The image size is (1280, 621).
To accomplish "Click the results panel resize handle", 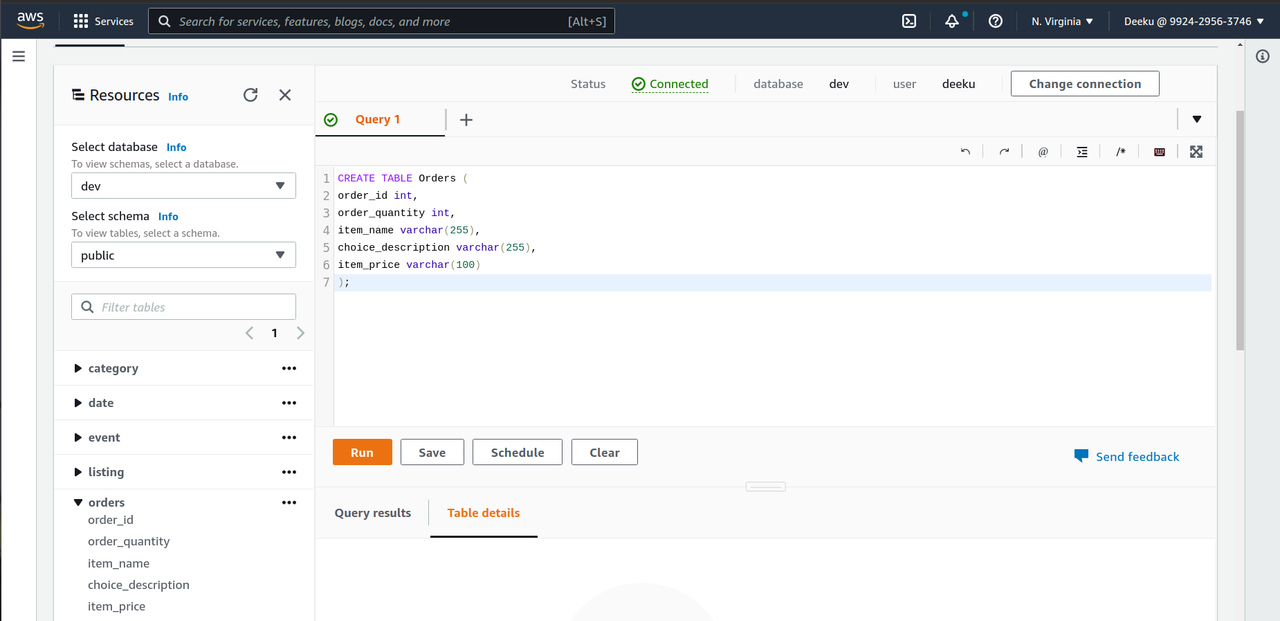I will click(766, 487).
